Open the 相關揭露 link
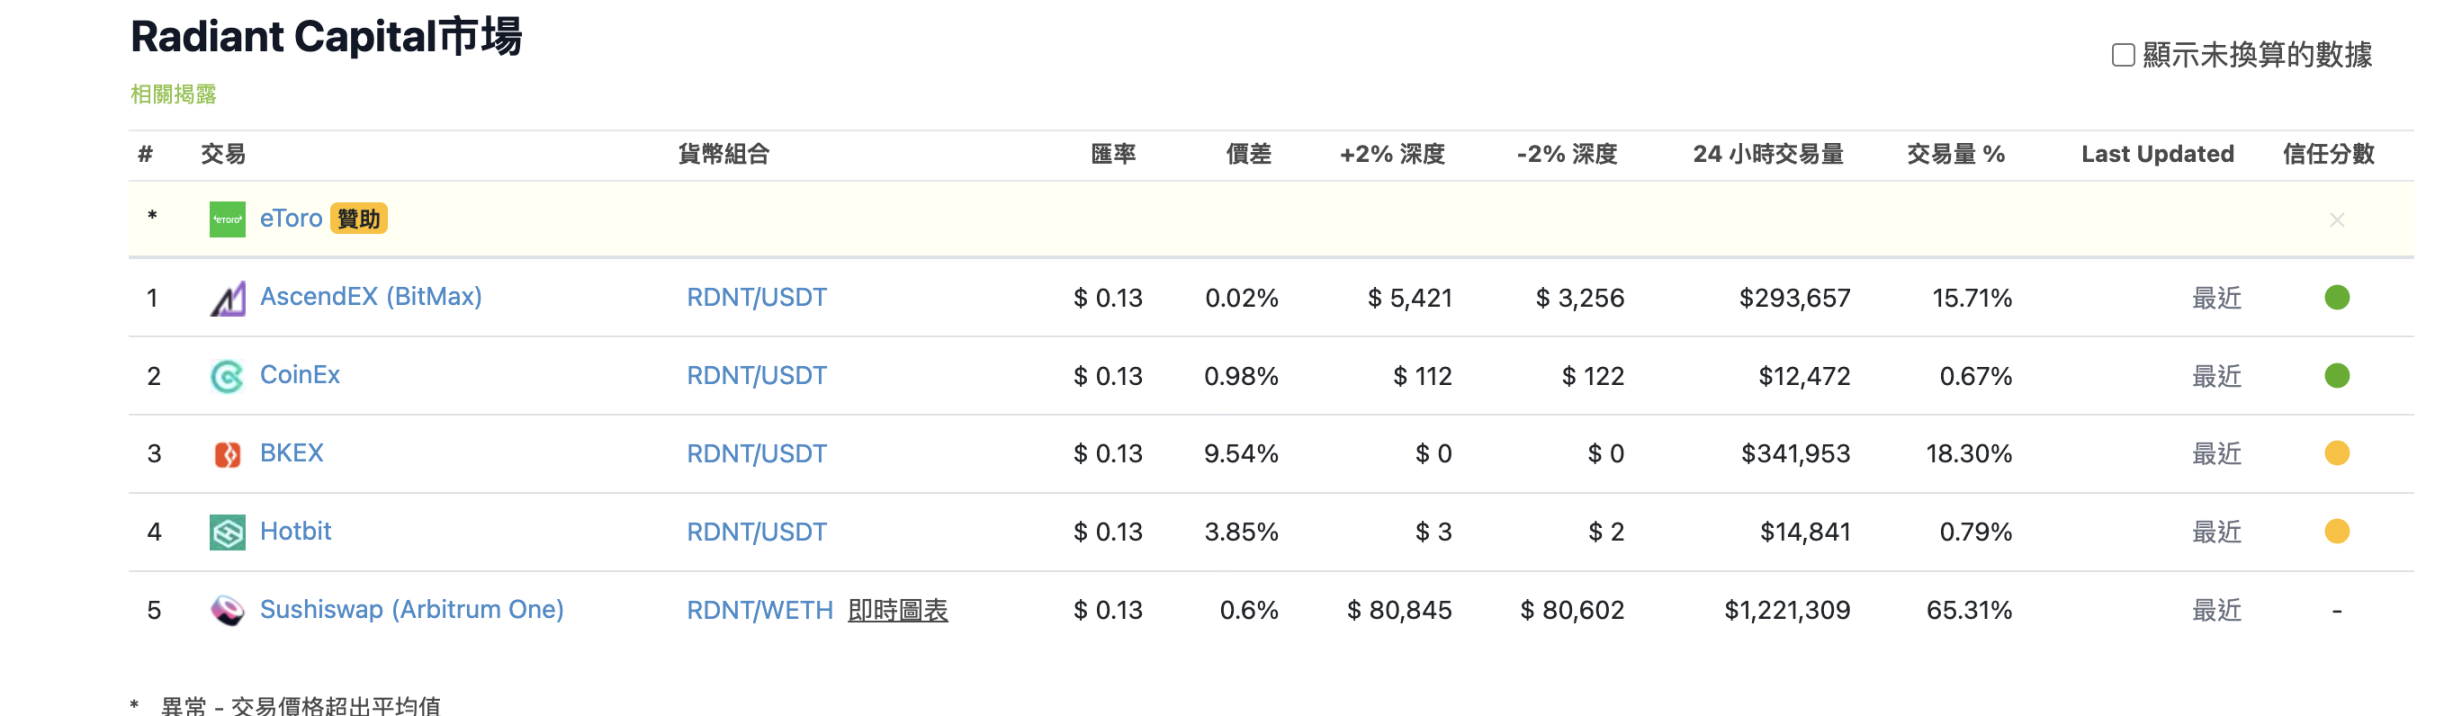 pos(173,94)
